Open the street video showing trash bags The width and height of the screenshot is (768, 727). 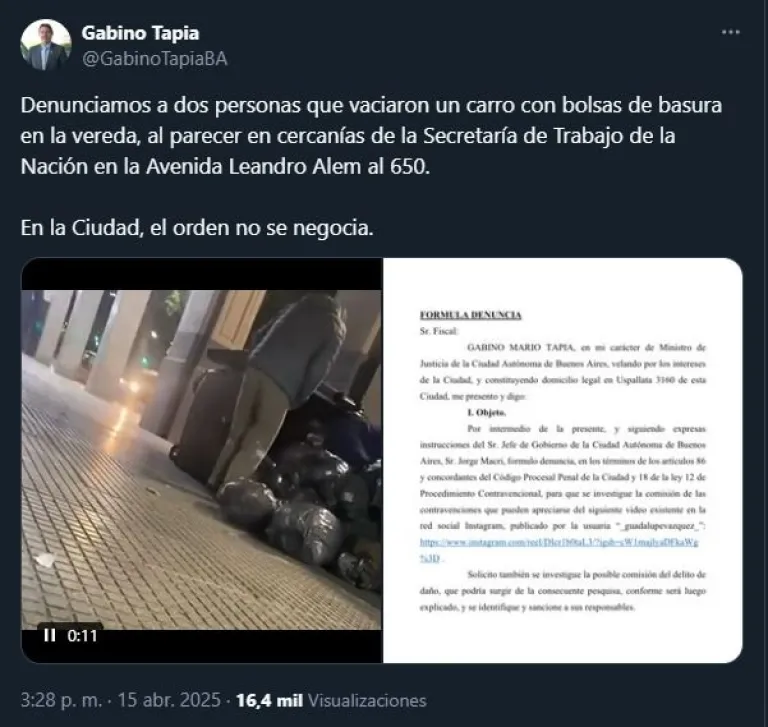pyautogui.click(x=201, y=460)
